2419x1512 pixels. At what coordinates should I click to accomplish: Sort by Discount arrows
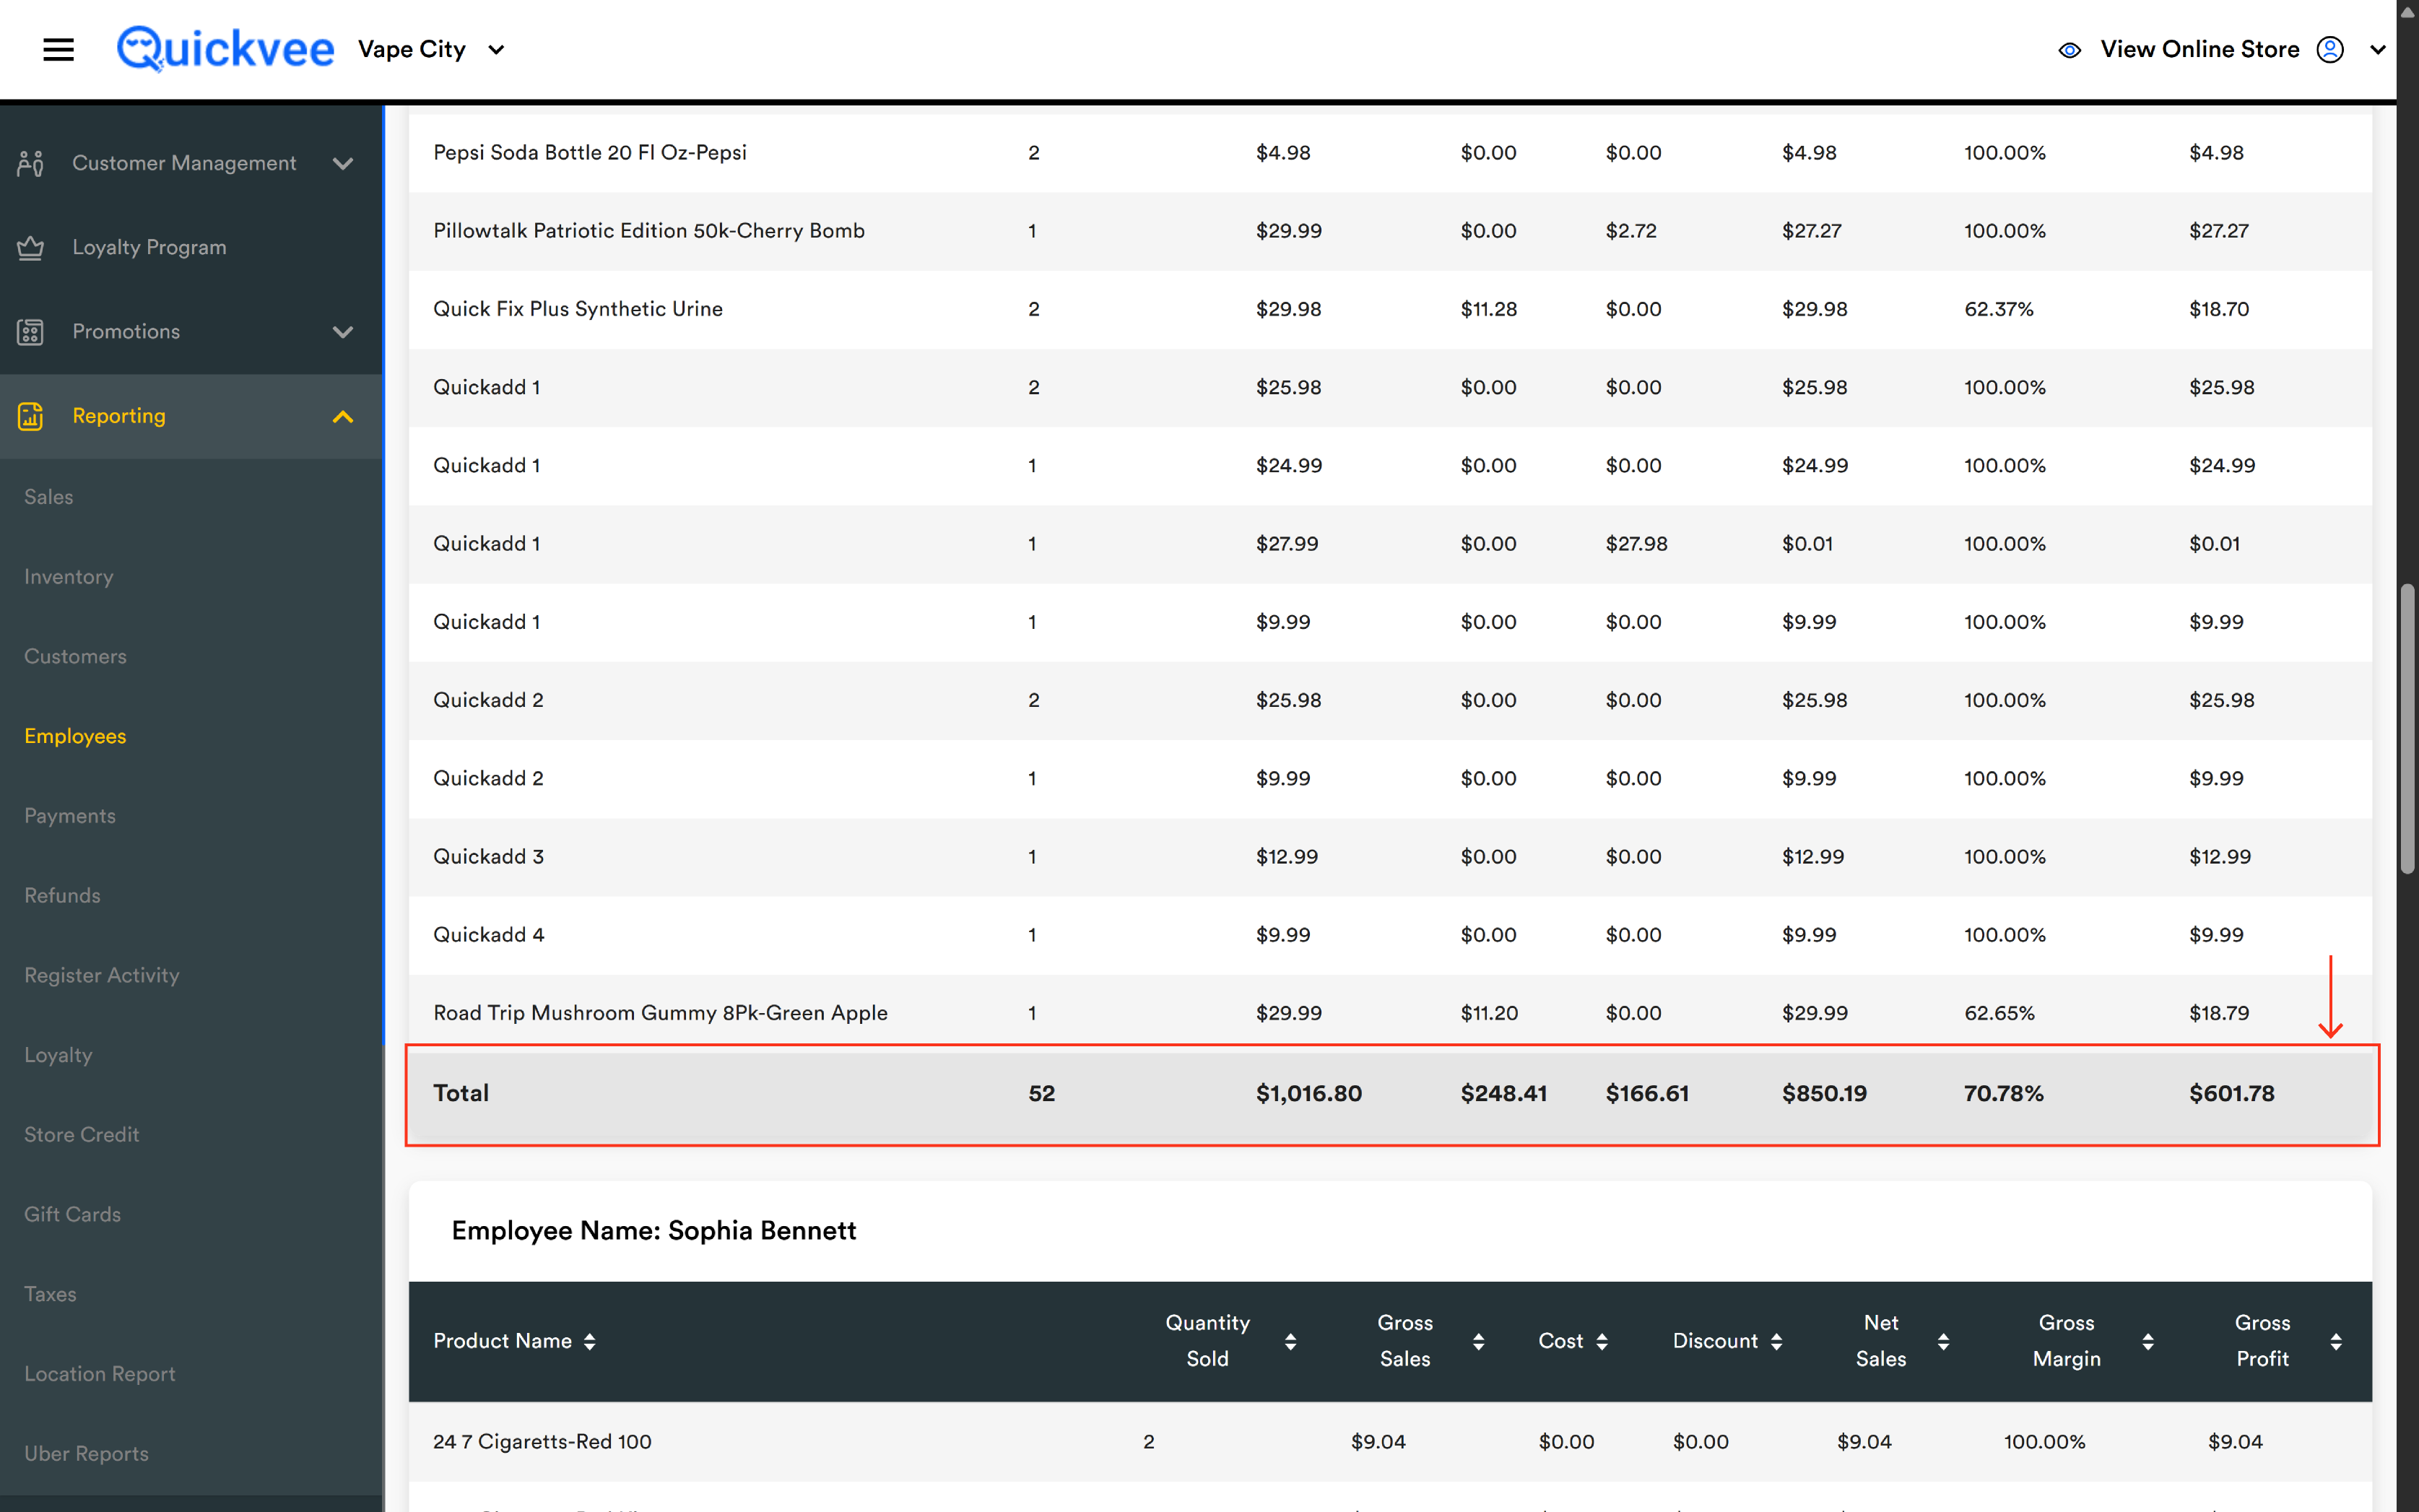pyautogui.click(x=1777, y=1341)
